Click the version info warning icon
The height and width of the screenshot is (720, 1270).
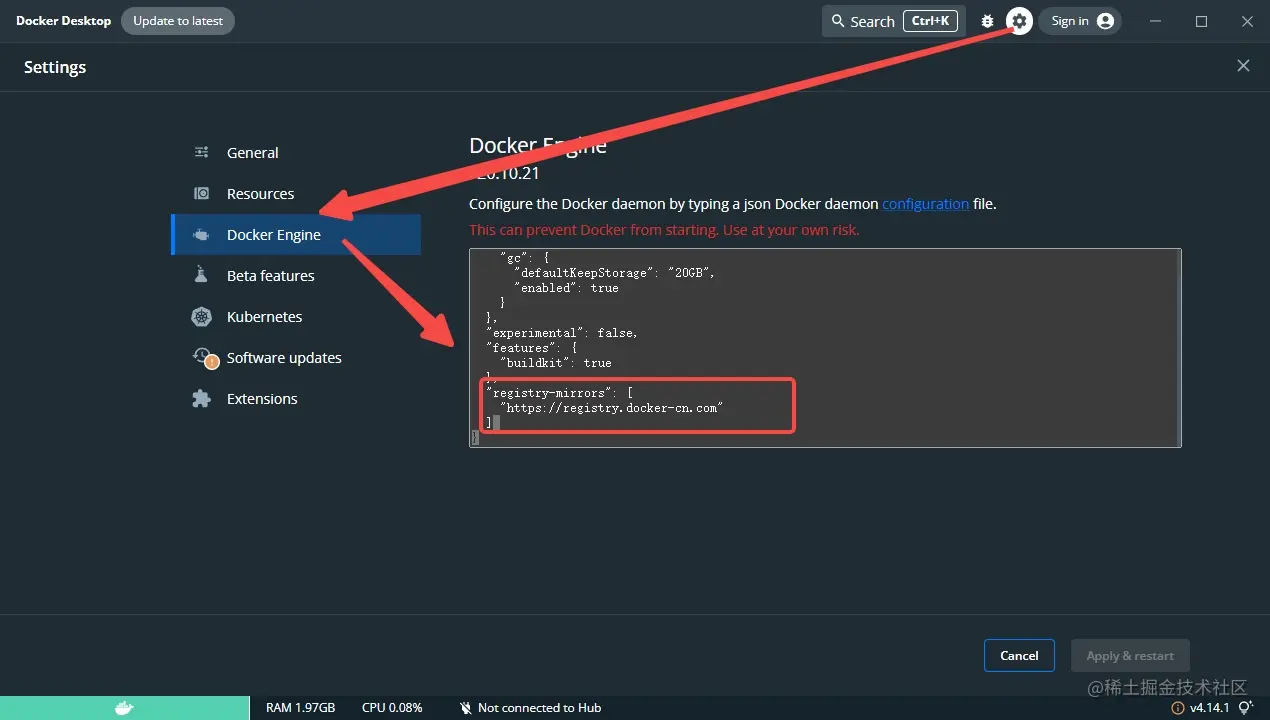(1177, 708)
